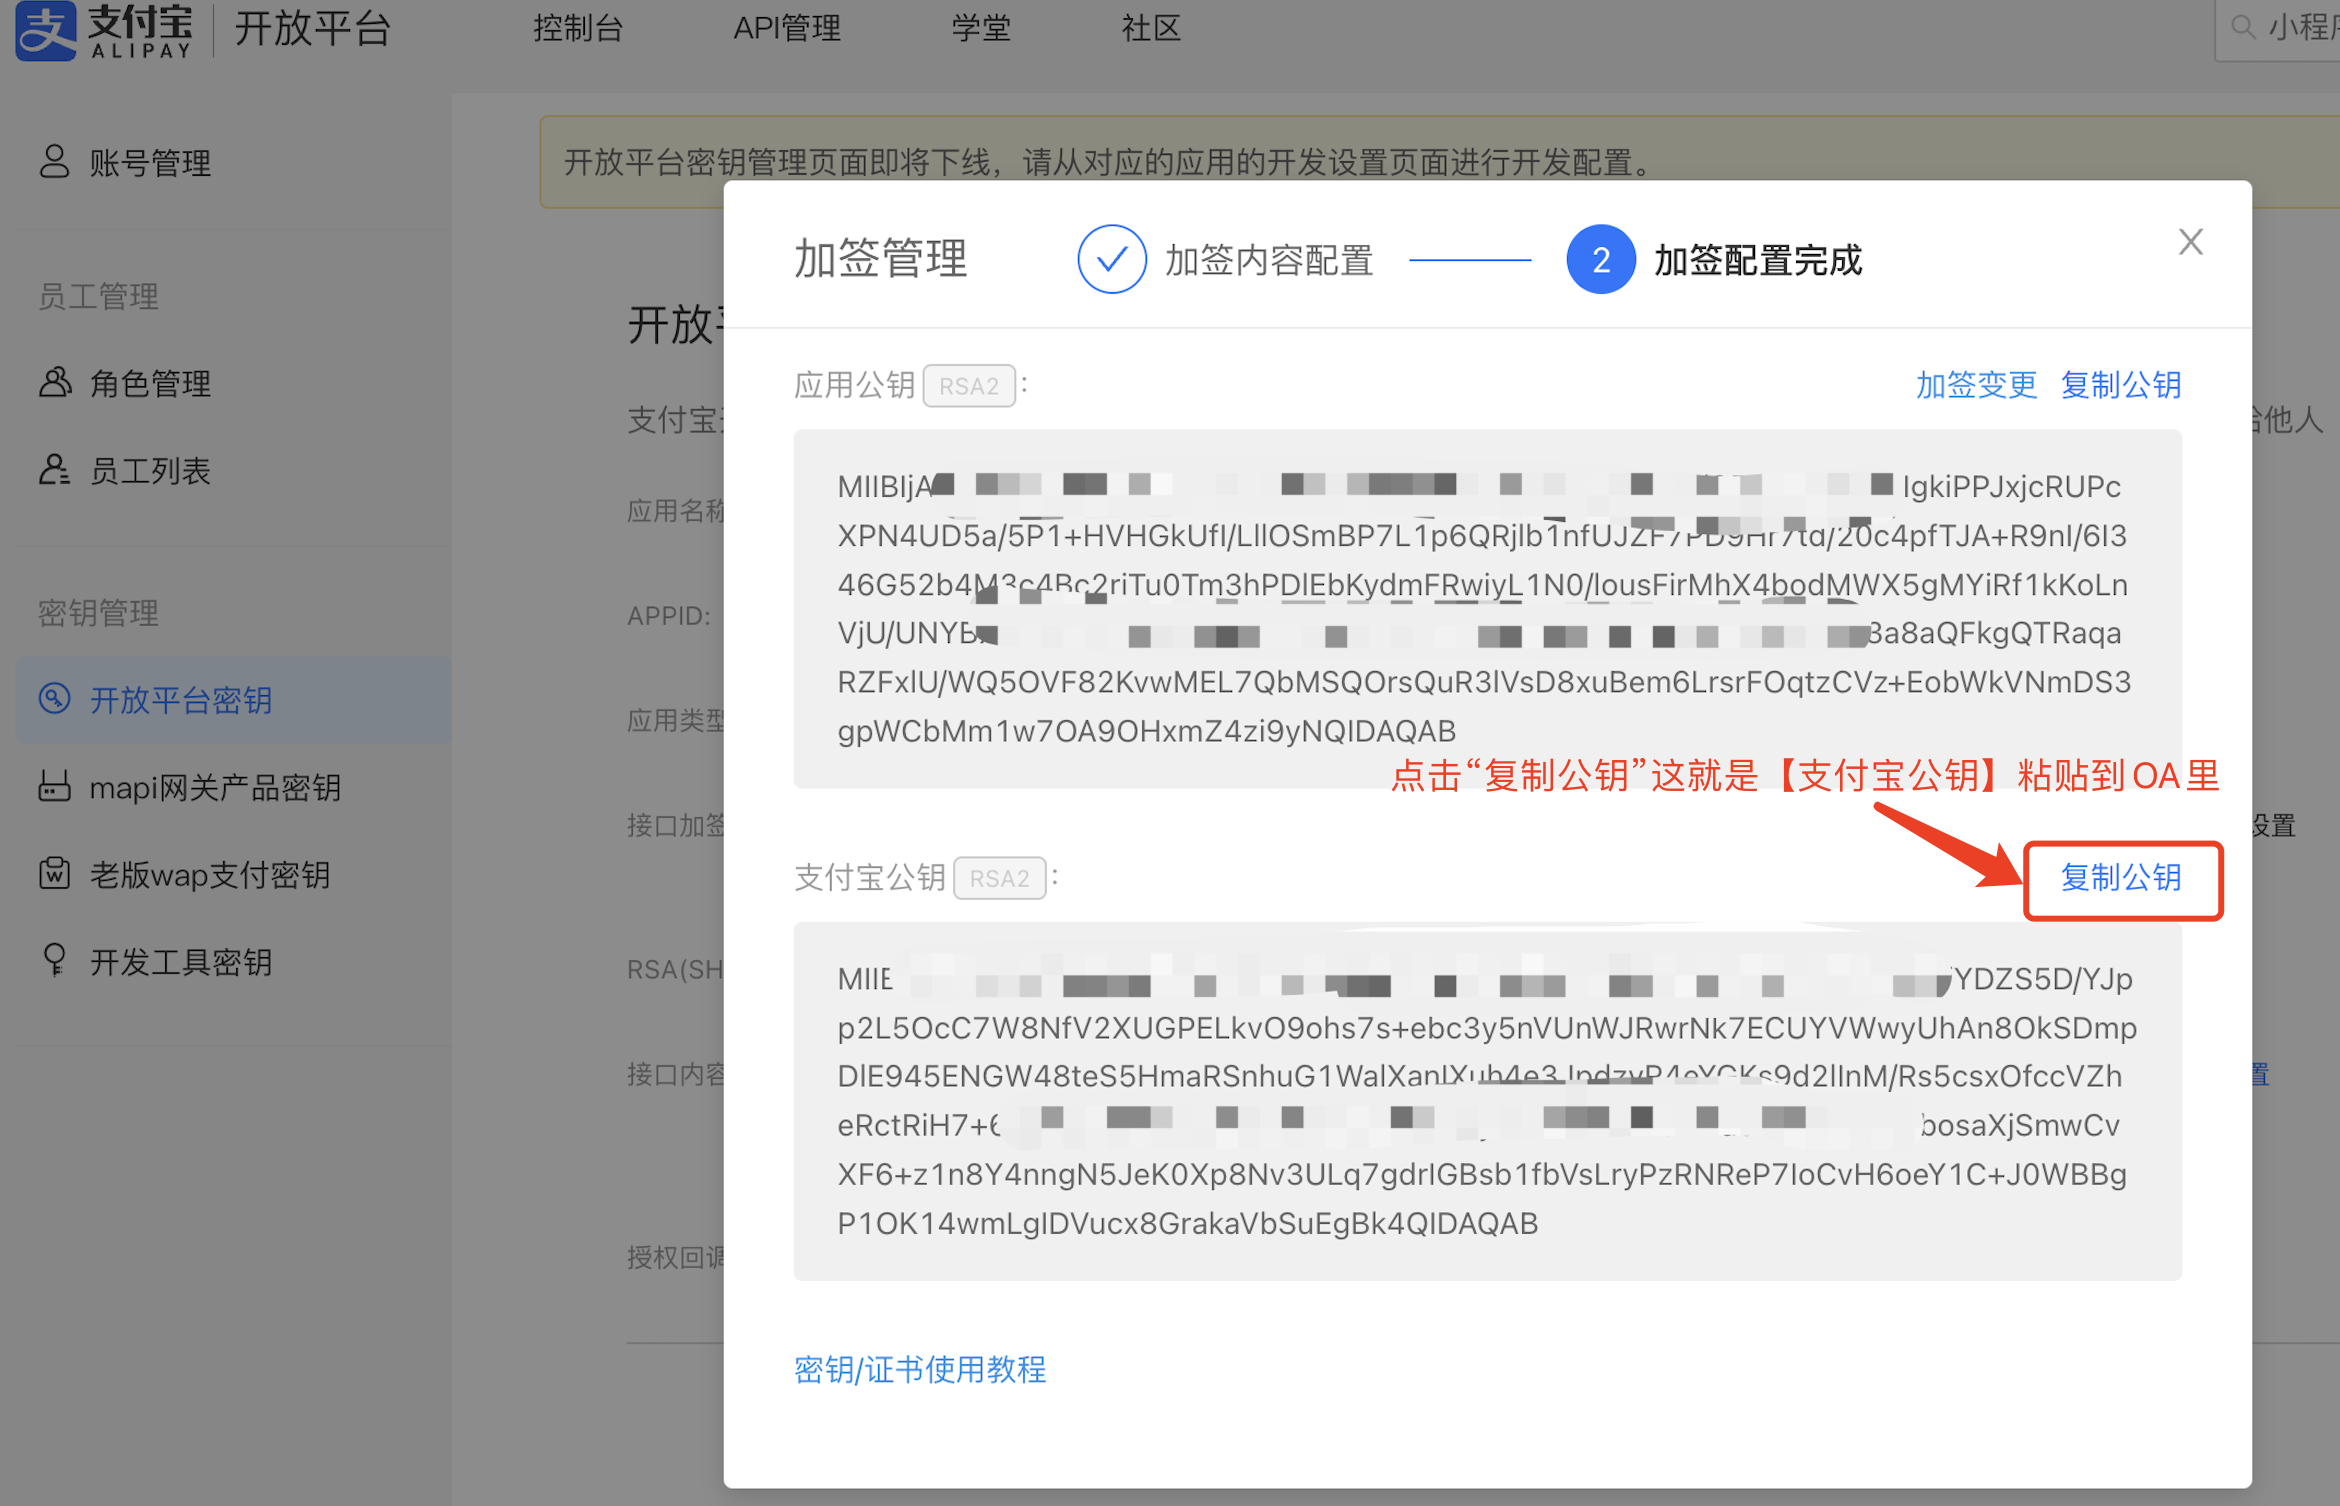Click the 开放平台密钥 key icon
Viewport: 2340px width, 1506px height.
coord(54,698)
